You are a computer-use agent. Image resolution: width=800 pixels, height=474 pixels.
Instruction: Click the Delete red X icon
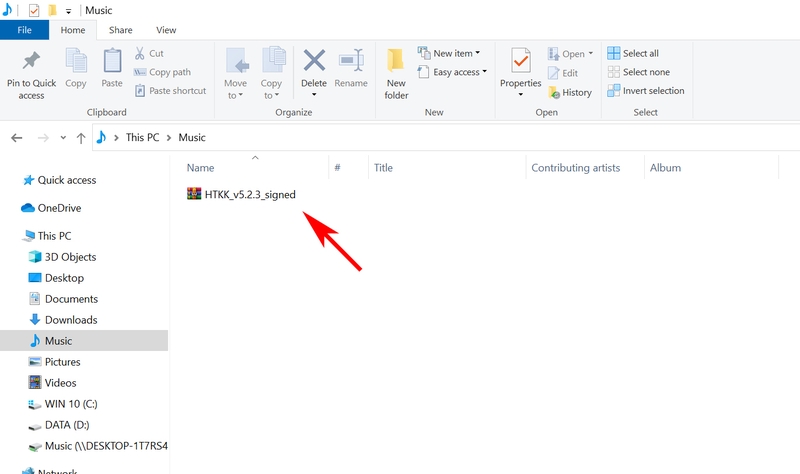click(x=314, y=60)
